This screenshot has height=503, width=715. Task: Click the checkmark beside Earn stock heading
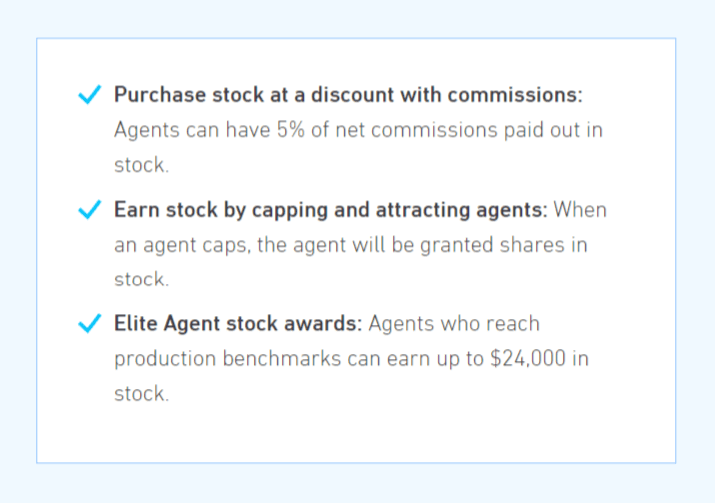[89, 209]
